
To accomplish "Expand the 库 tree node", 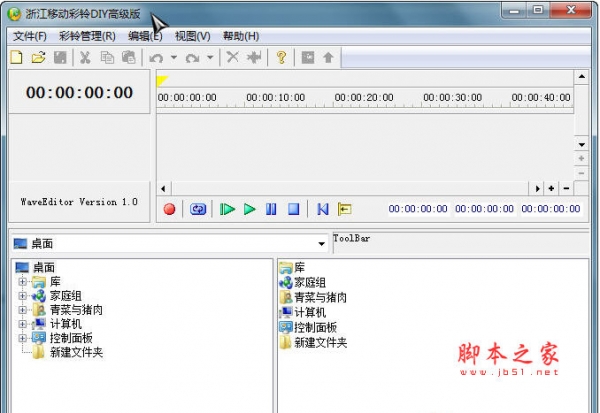I will point(22,282).
